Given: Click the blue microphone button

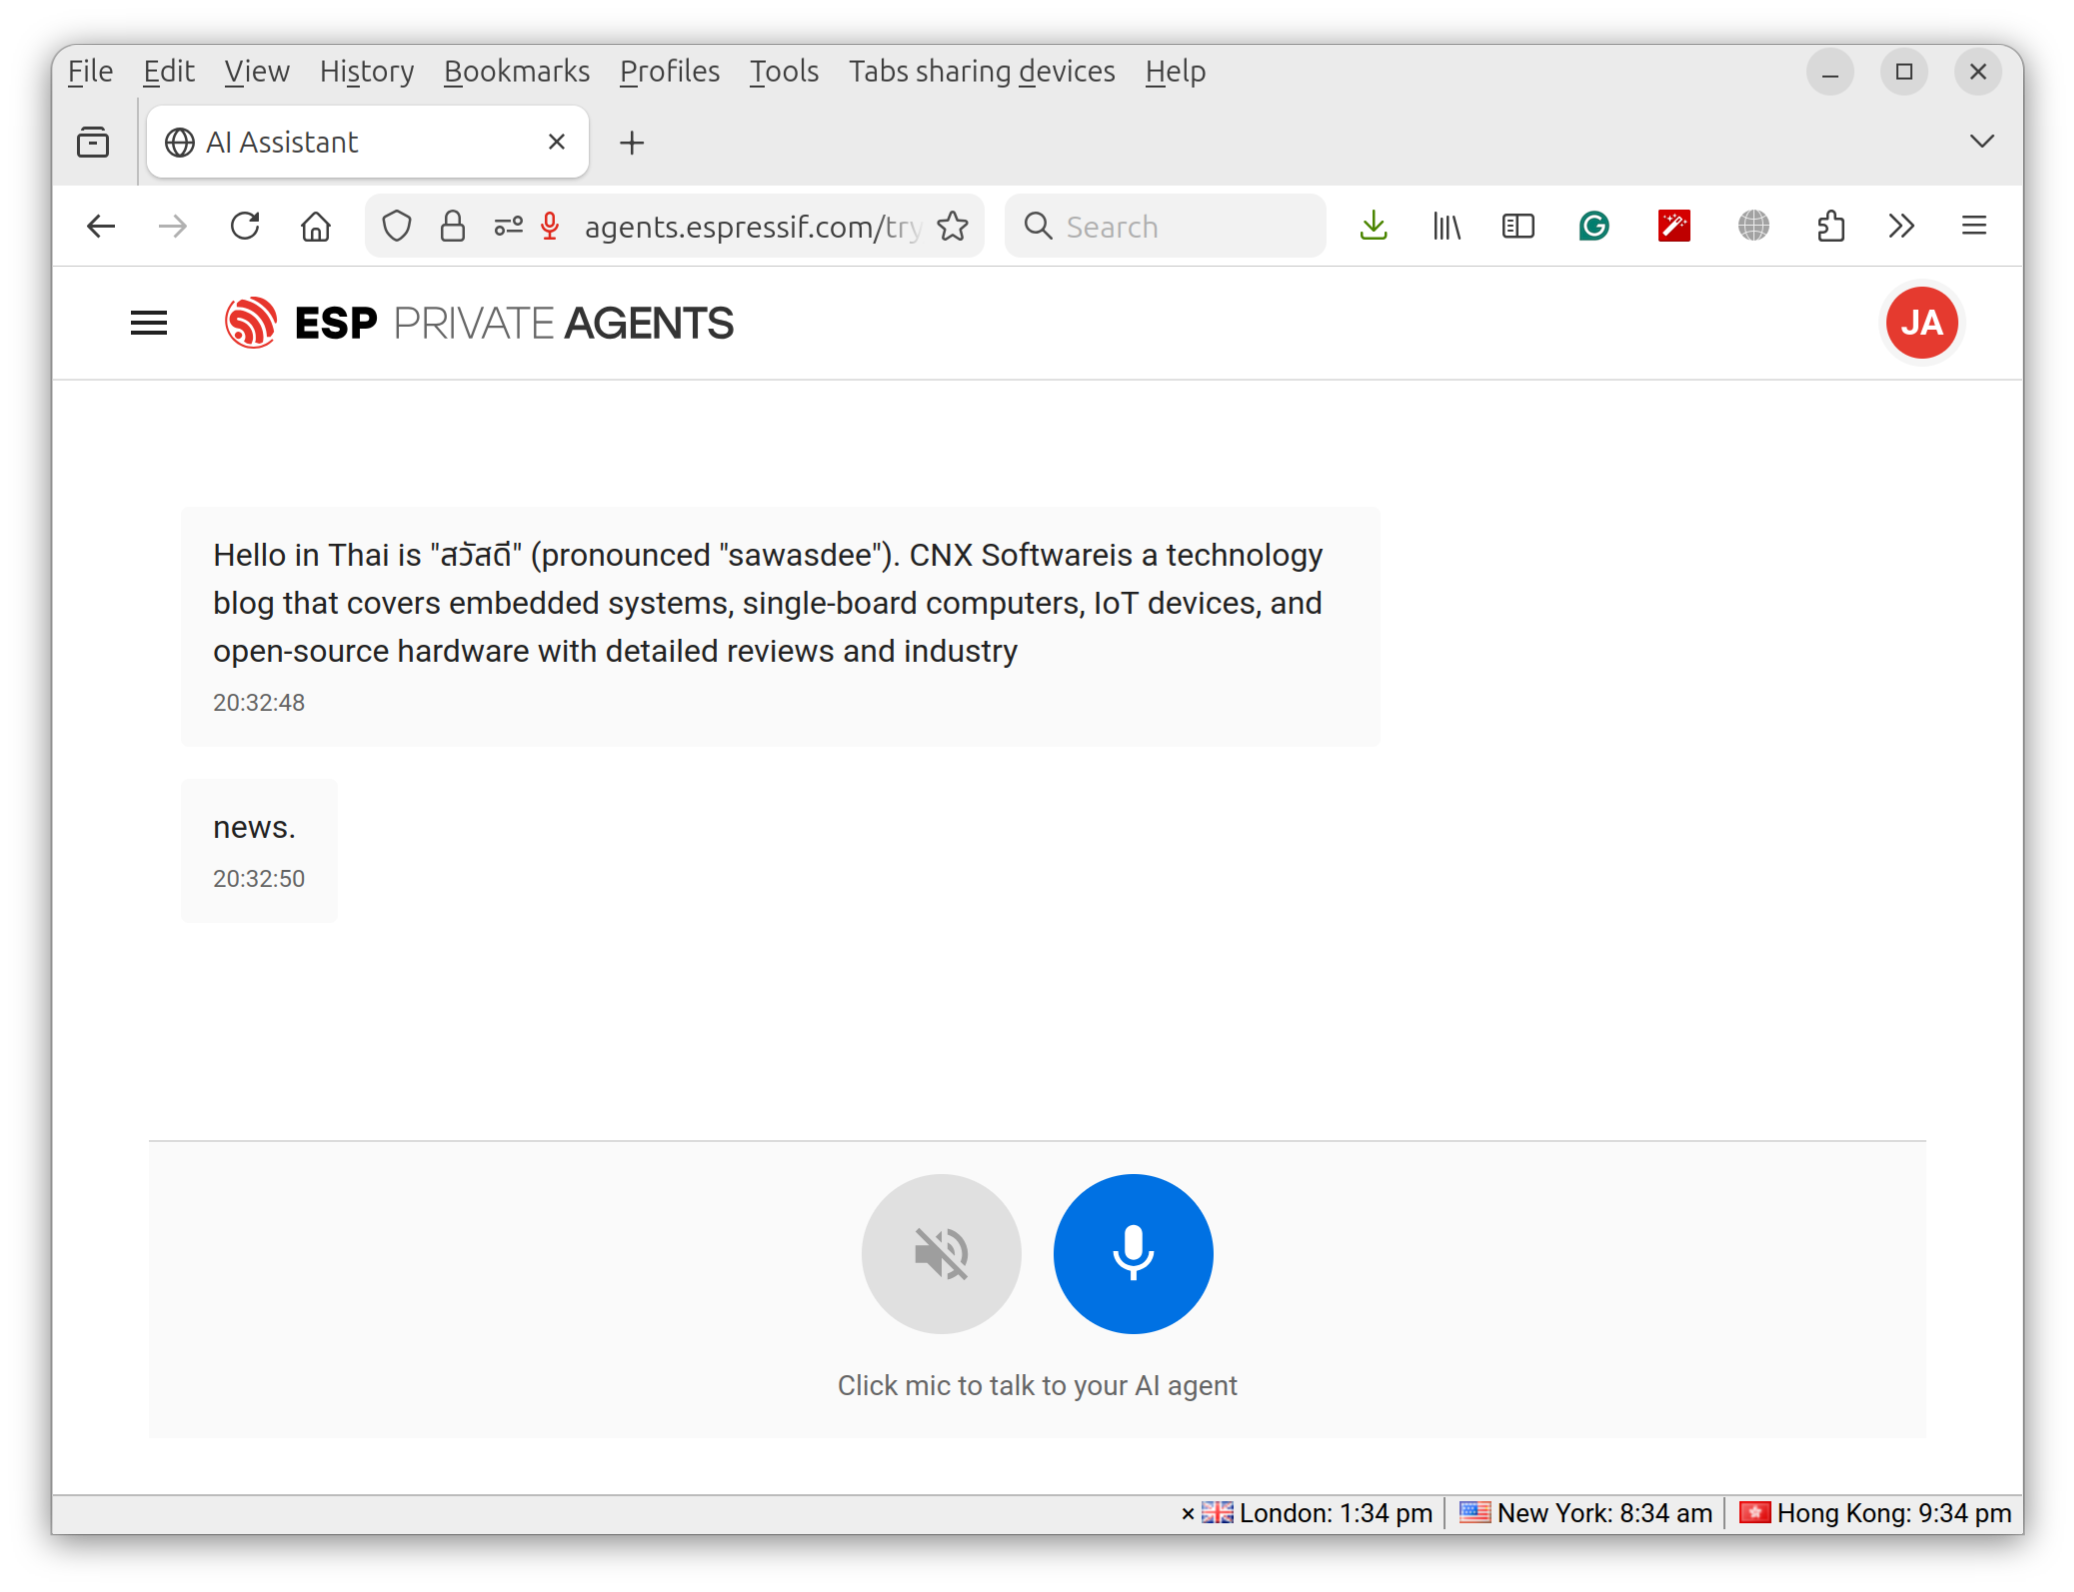Looking at the screenshot, I should point(1132,1253).
